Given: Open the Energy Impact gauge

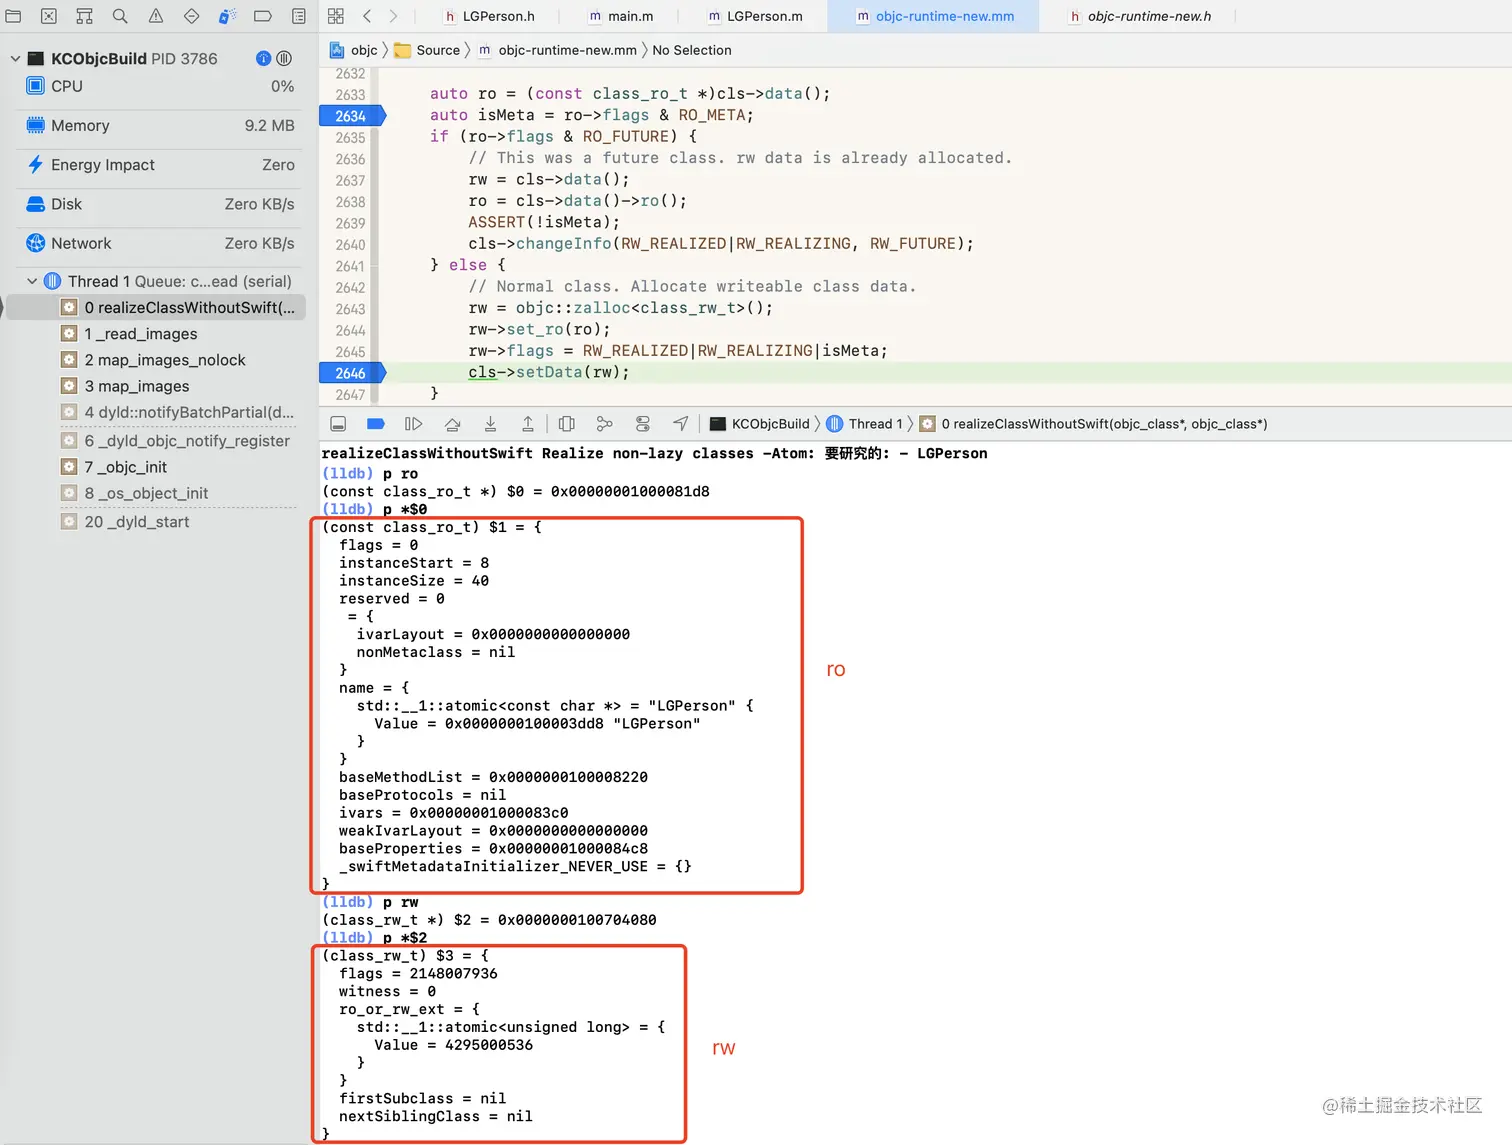Looking at the screenshot, I should 160,165.
